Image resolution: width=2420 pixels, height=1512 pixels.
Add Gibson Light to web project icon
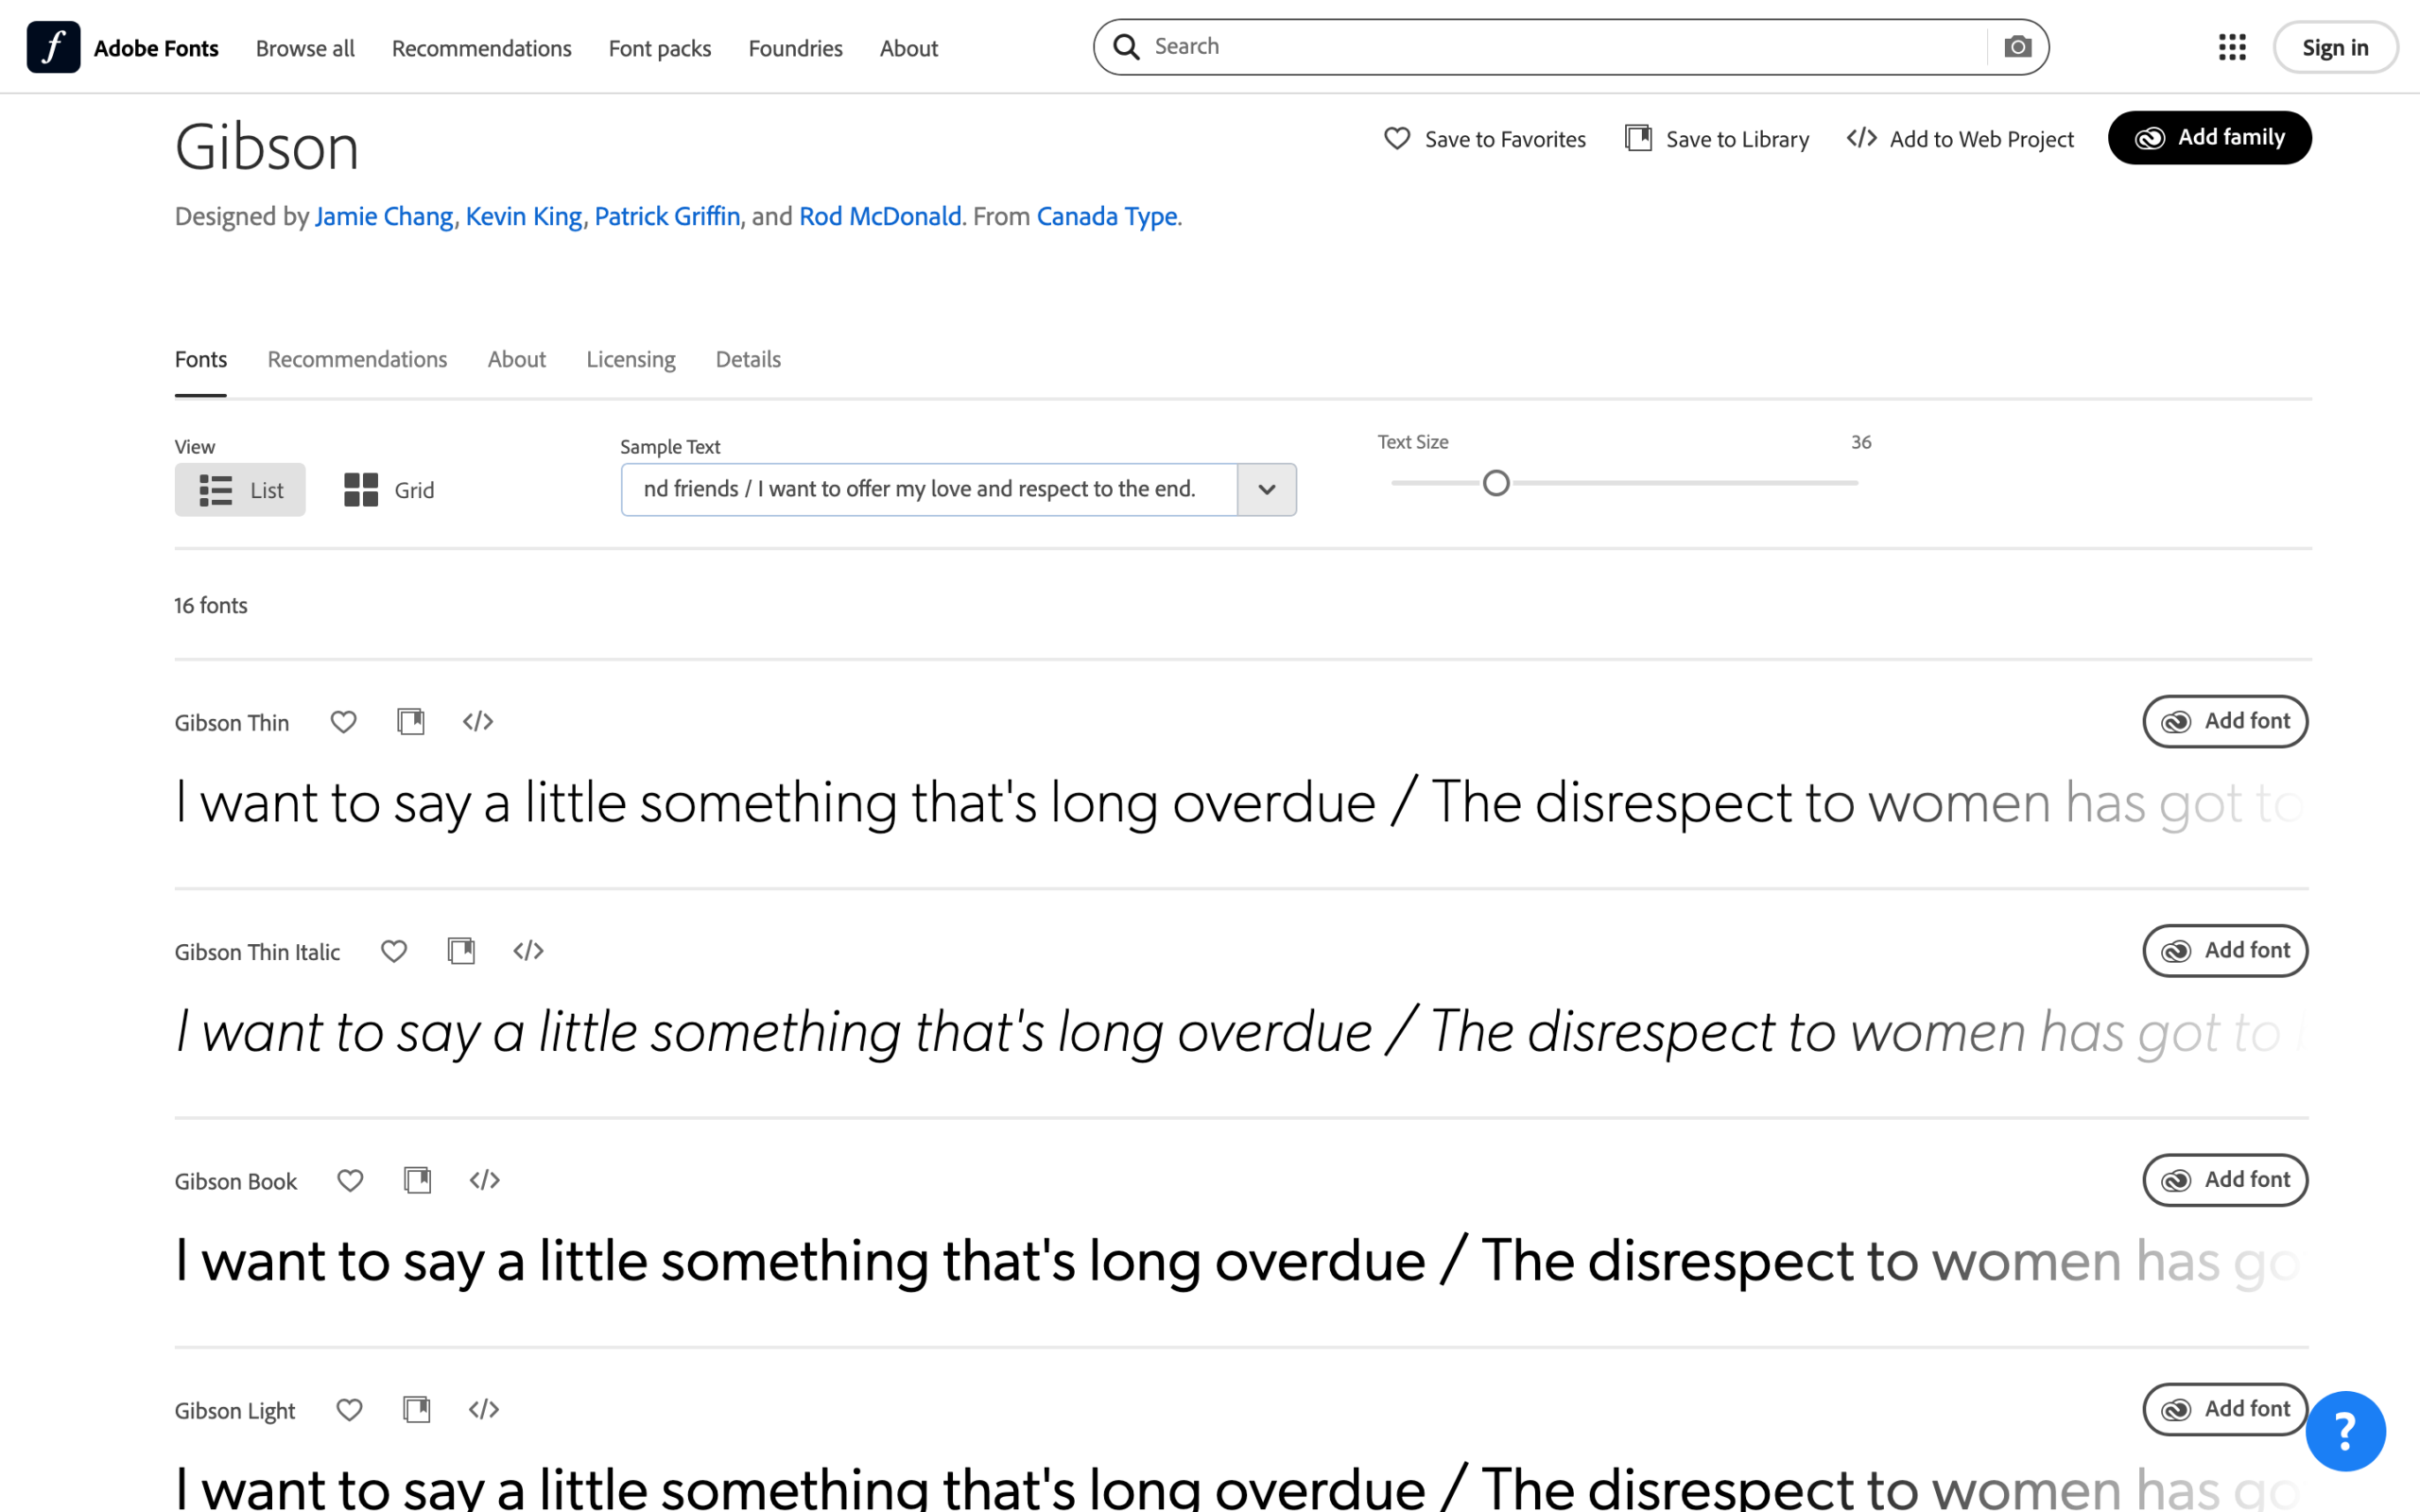[484, 1409]
